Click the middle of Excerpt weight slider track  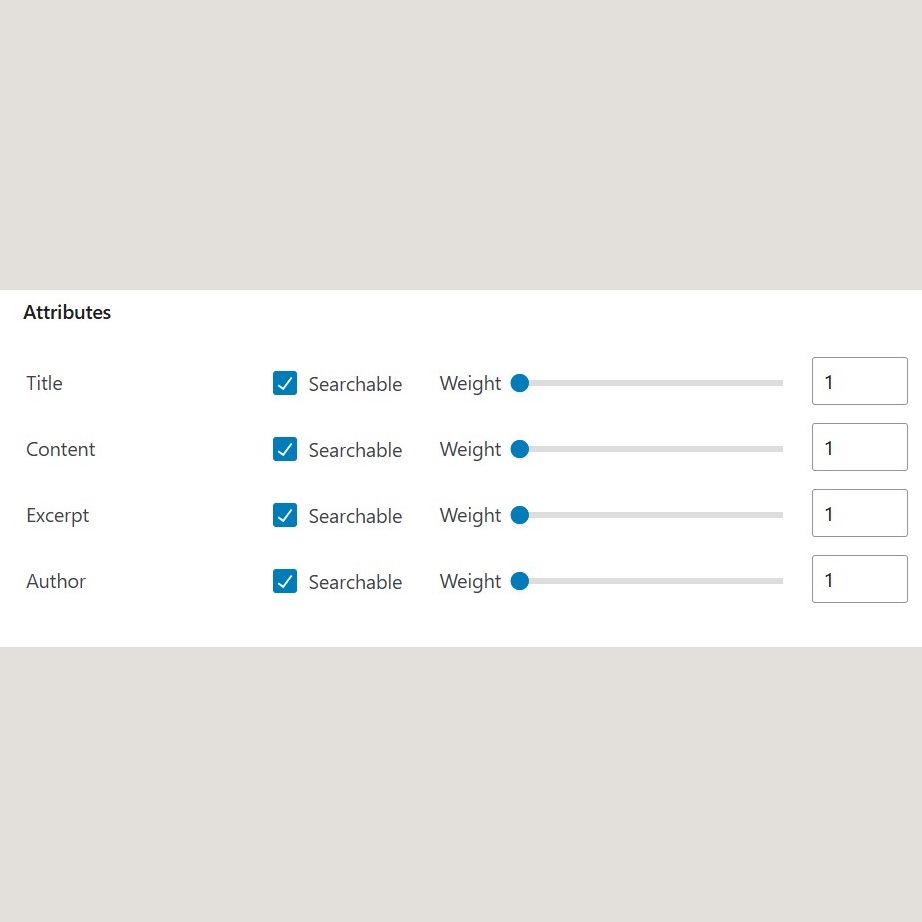click(651, 515)
